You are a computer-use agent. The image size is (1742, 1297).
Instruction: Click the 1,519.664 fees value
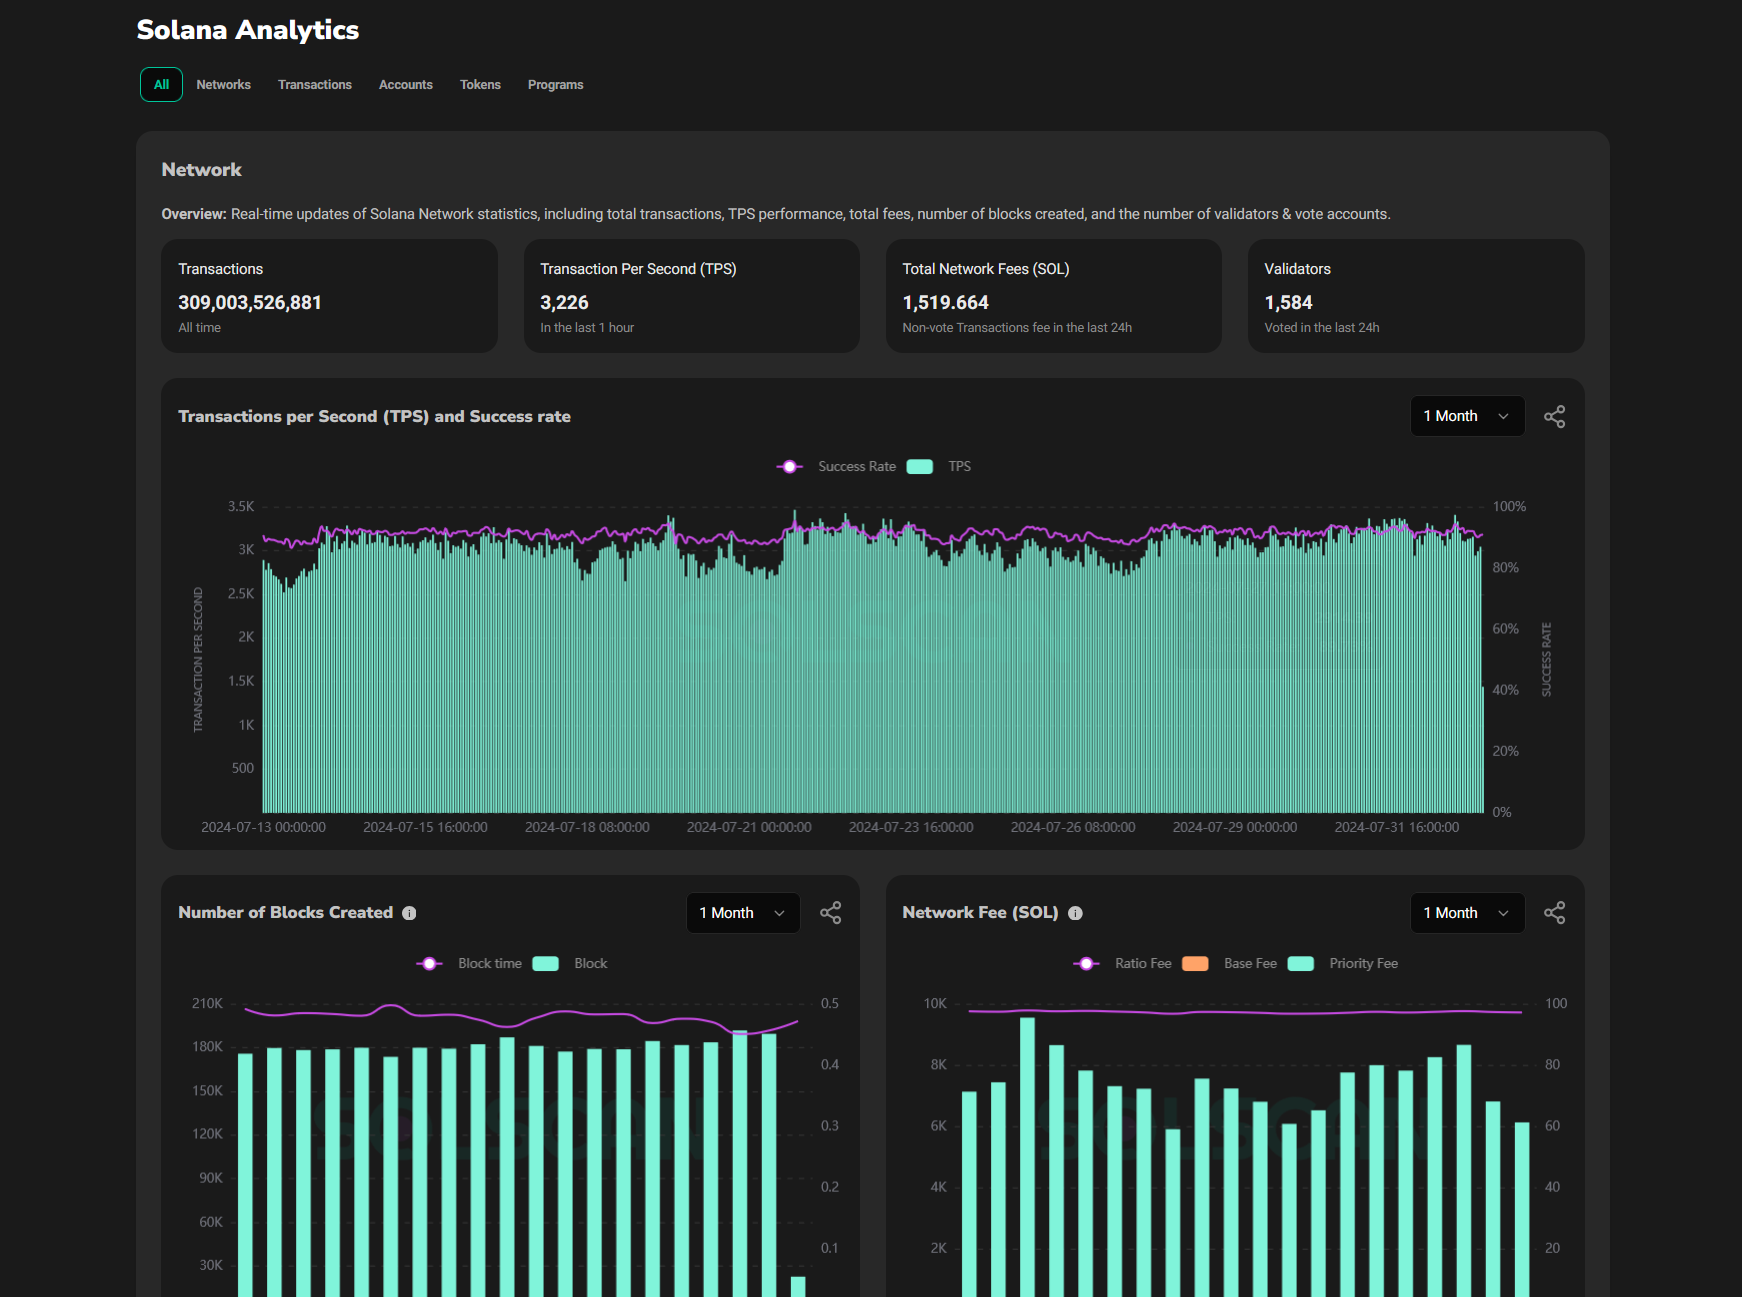(945, 302)
